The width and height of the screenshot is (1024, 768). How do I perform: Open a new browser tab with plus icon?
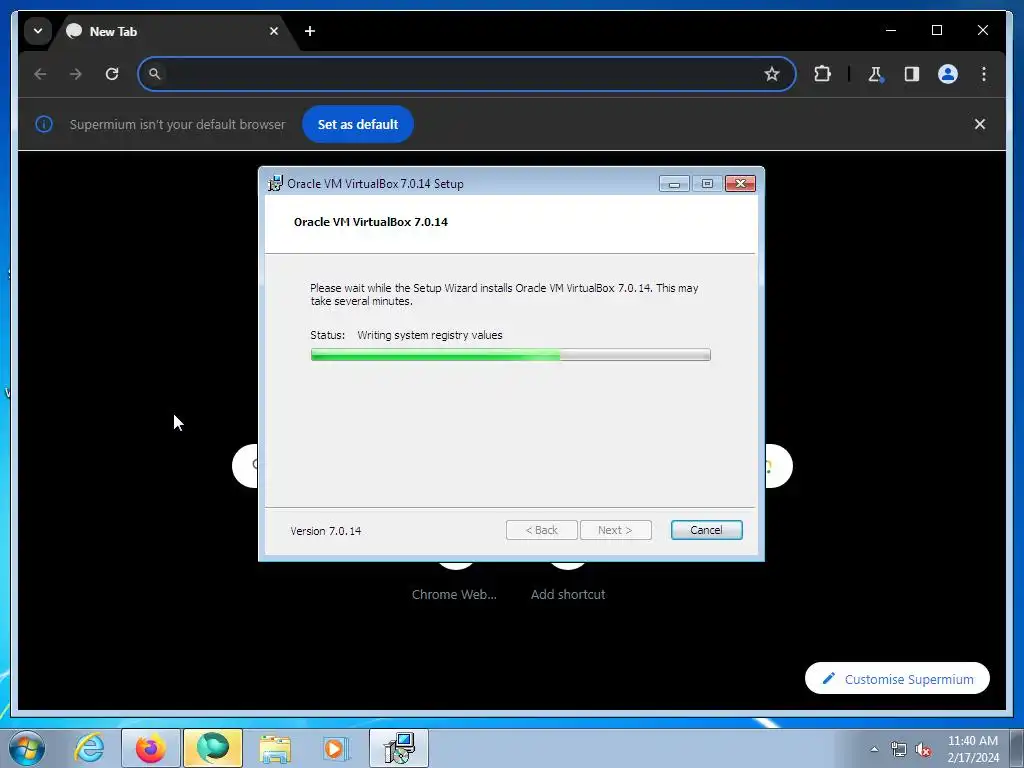pyautogui.click(x=310, y=31)
